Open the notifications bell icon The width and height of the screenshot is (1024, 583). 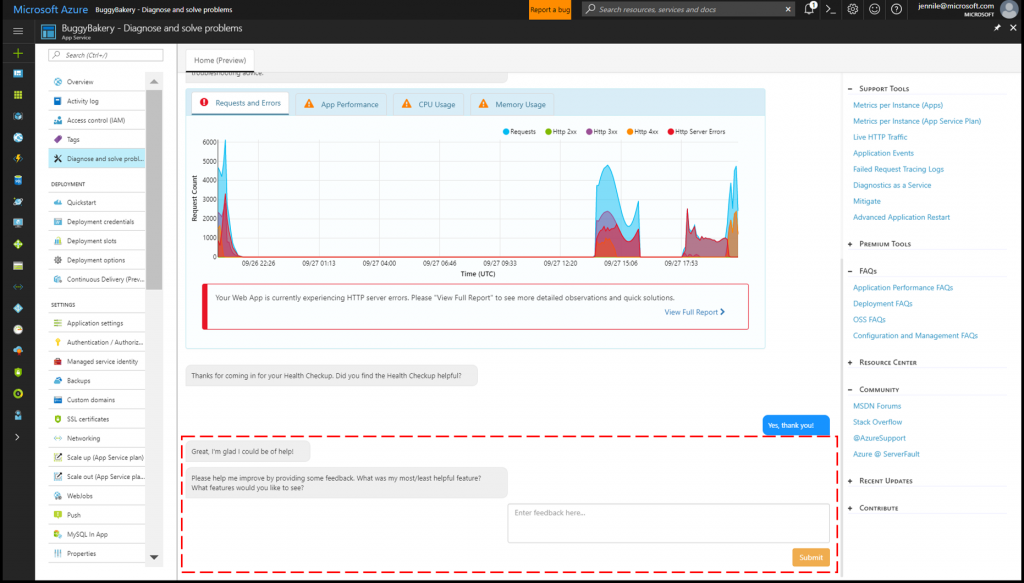[x=809, y=9]
